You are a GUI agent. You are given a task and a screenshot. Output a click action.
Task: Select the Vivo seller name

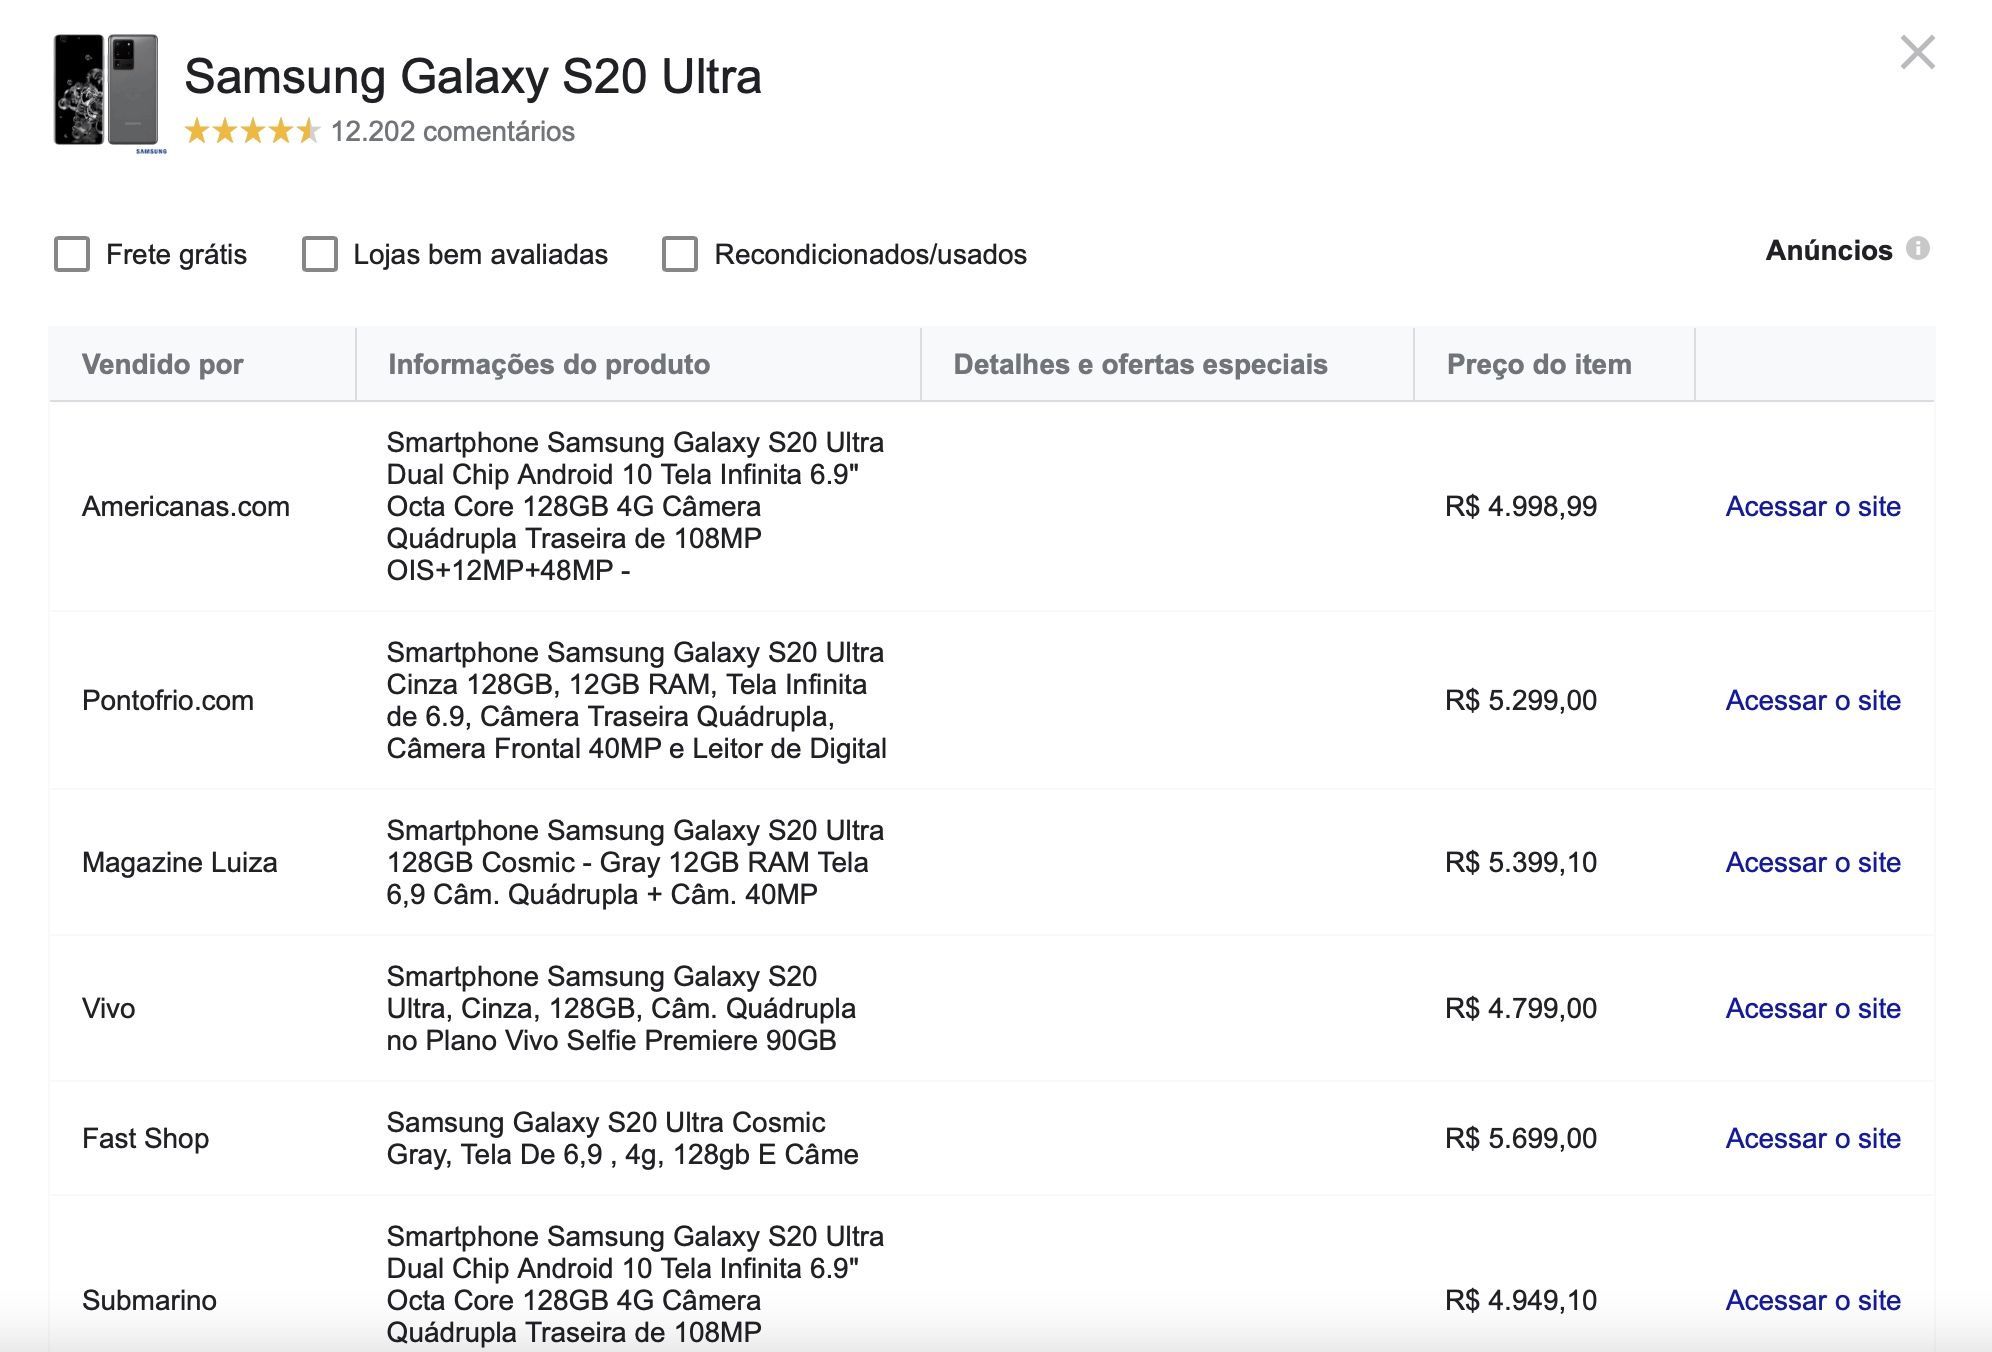point(109,1008)
